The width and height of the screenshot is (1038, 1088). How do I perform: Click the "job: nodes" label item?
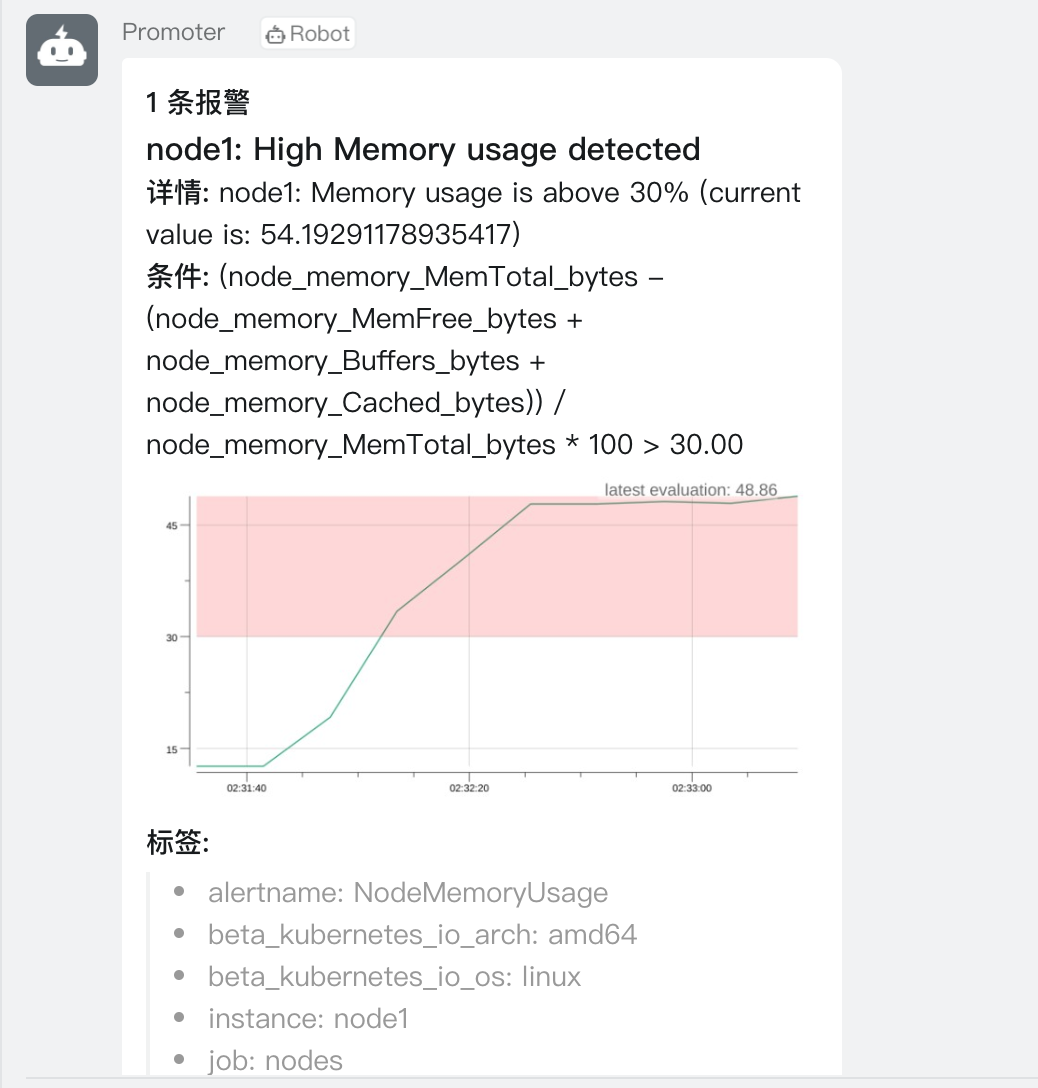coord(275,1060)
